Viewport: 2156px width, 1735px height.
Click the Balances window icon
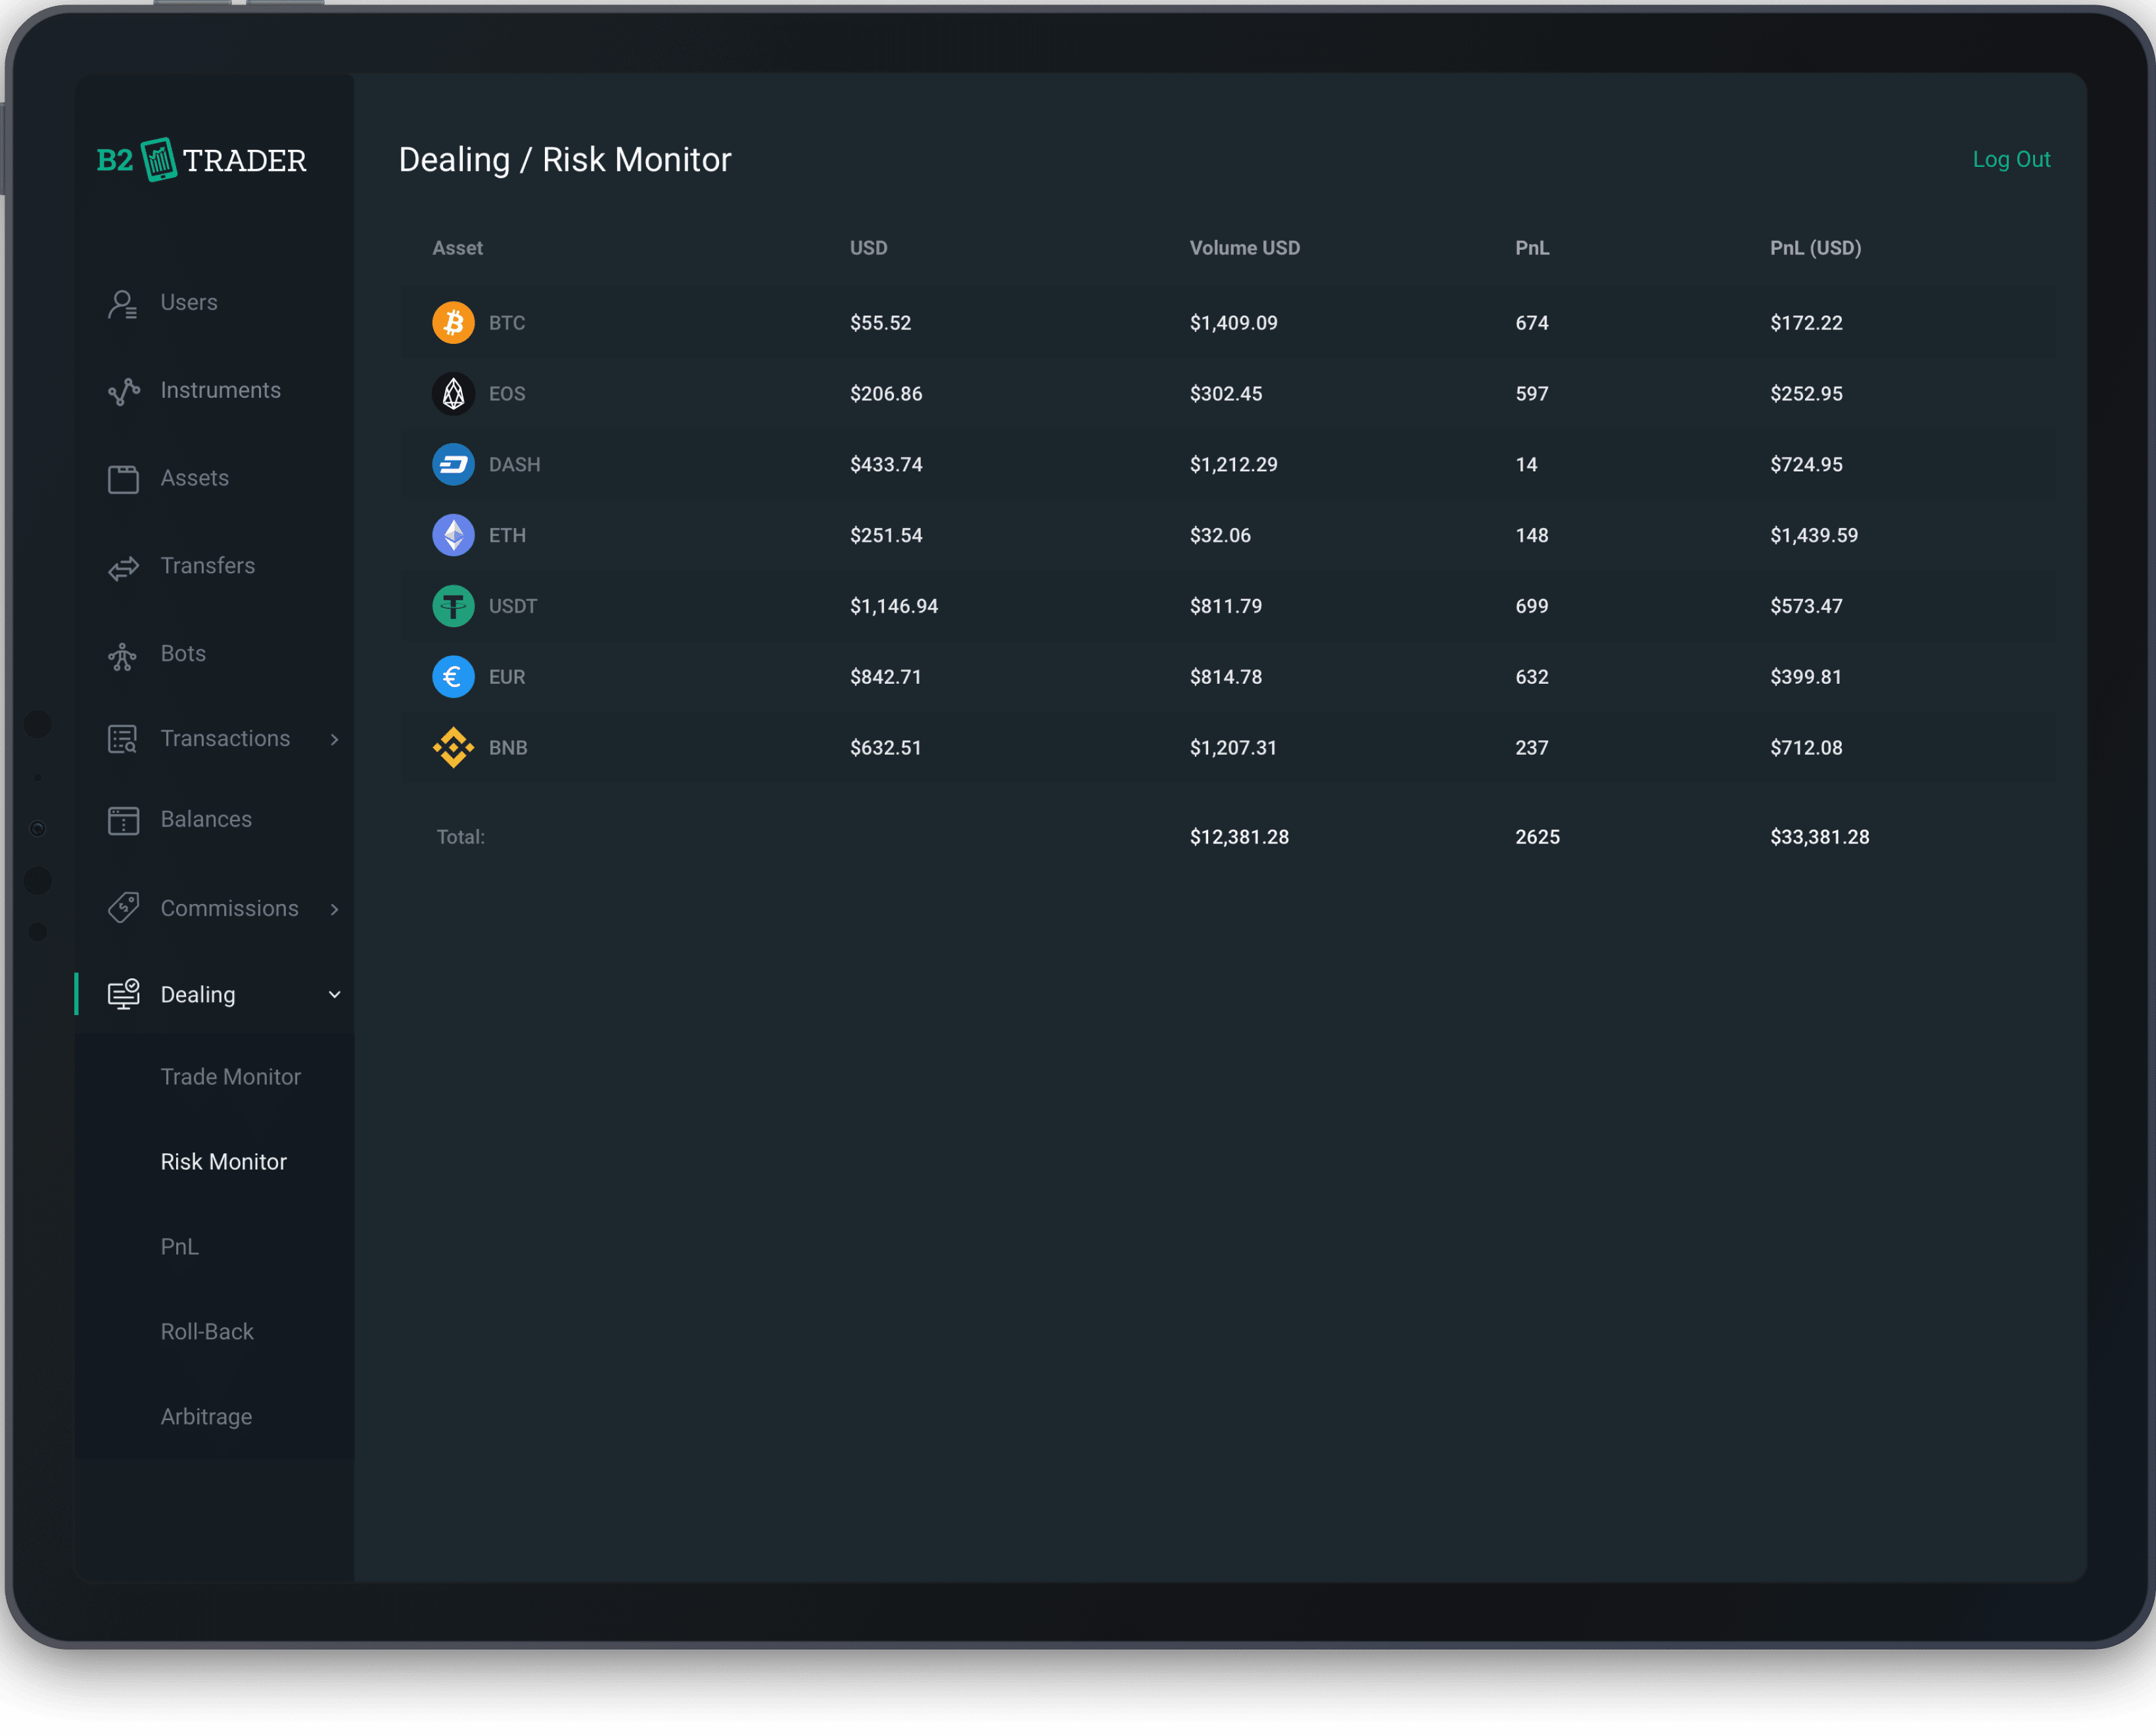coord(123,820)
